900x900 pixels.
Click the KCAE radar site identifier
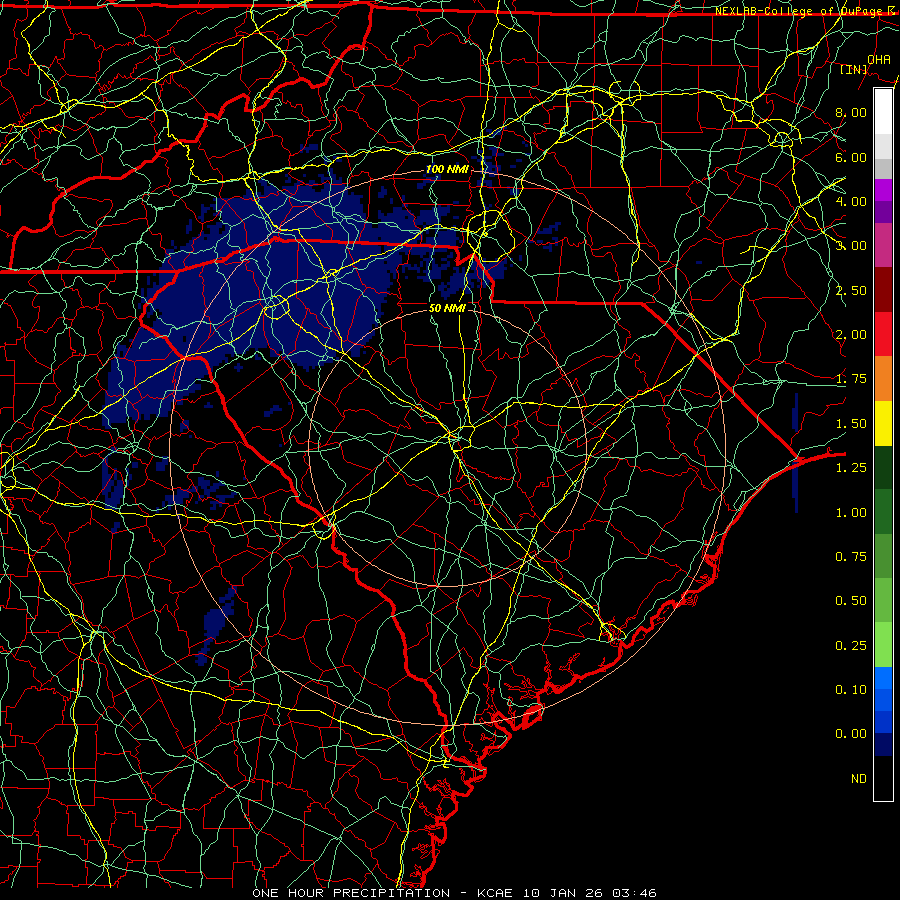click(495, 893)
